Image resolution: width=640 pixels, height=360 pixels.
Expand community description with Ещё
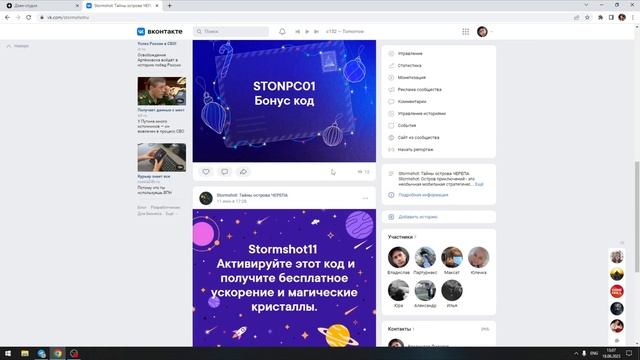click(479, 184)
